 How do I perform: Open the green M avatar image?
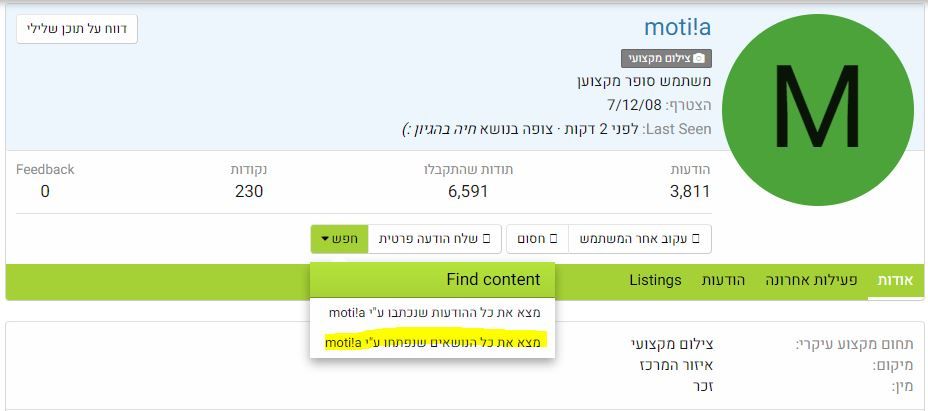[817, 111]
